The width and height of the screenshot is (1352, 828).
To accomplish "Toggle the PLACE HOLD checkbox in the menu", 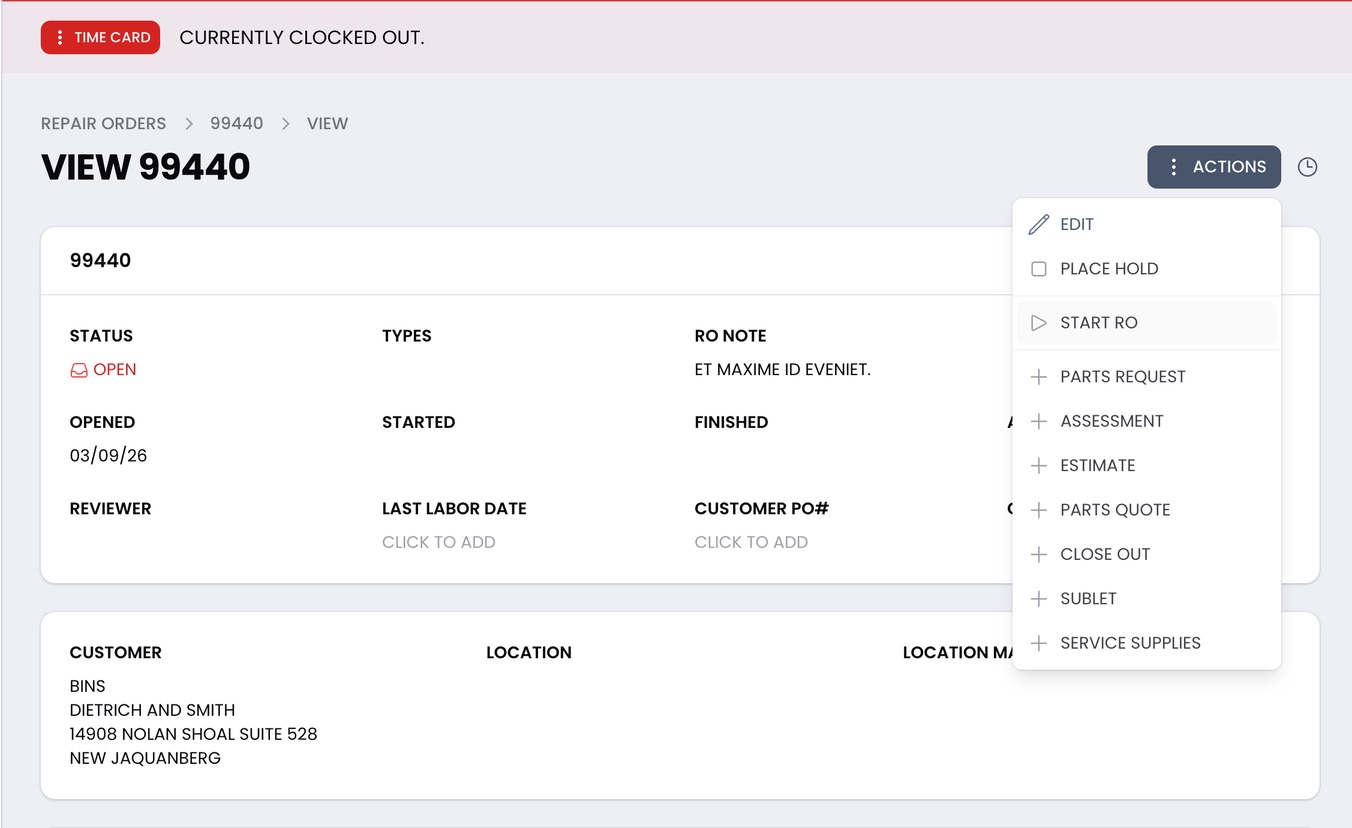I will point(1039,268).
